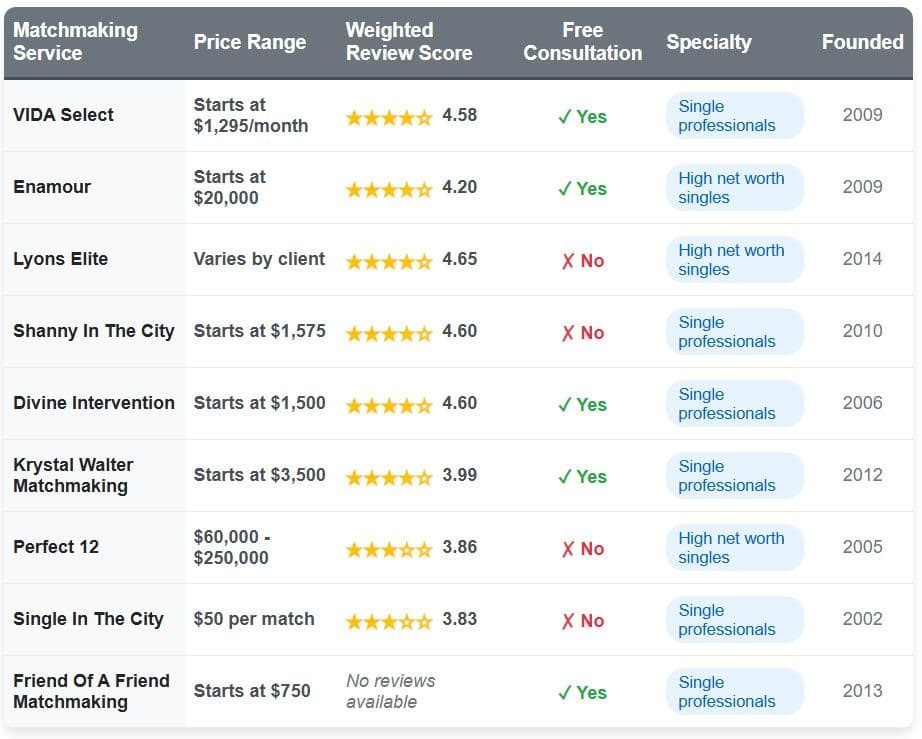Click the Yes checkmark for Friend Of A Friend
This screenshot has width=922, height=739.
(582, 693)
